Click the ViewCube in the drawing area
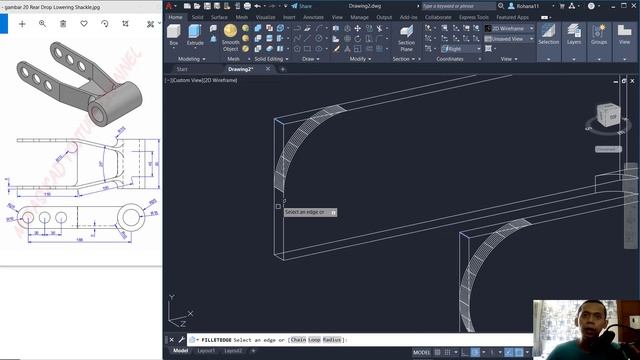 tap(609, 116)
